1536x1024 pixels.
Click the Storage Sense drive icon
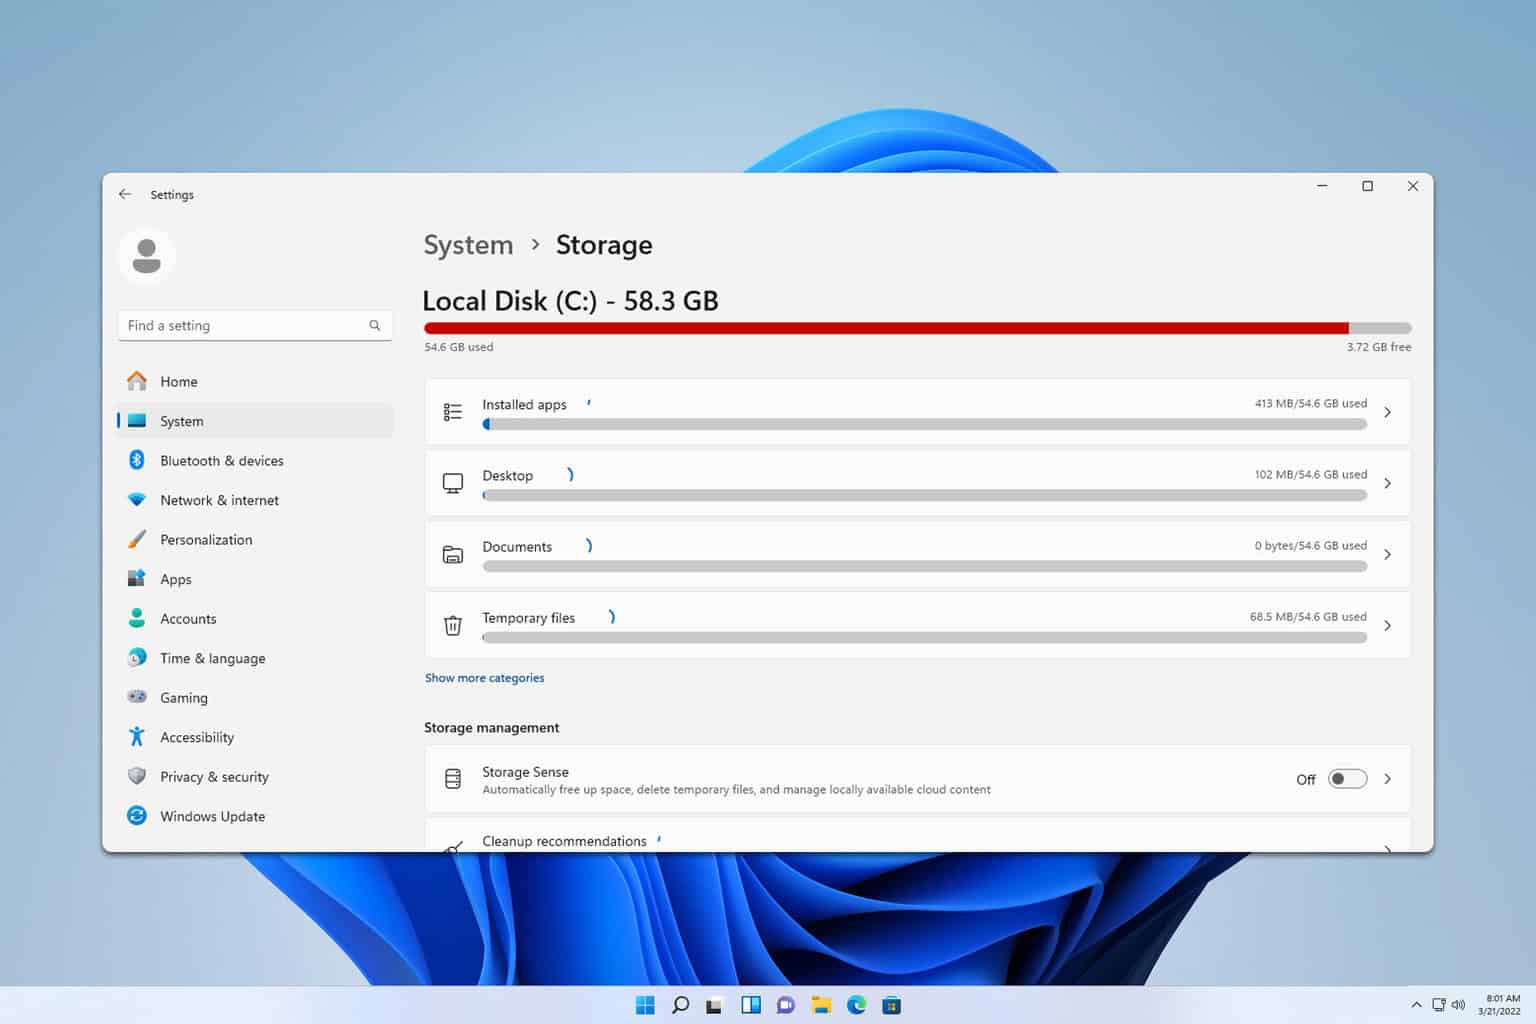(453, 778)
